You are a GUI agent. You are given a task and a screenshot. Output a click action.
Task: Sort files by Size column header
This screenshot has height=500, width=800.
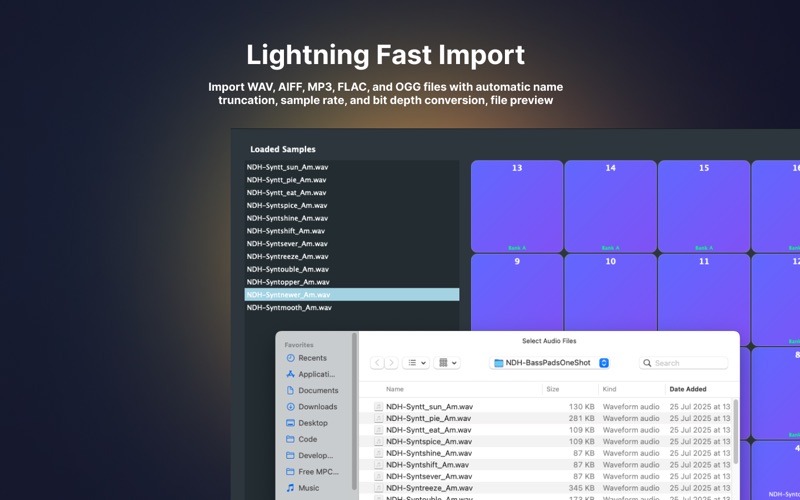click(x=553, y=389)
